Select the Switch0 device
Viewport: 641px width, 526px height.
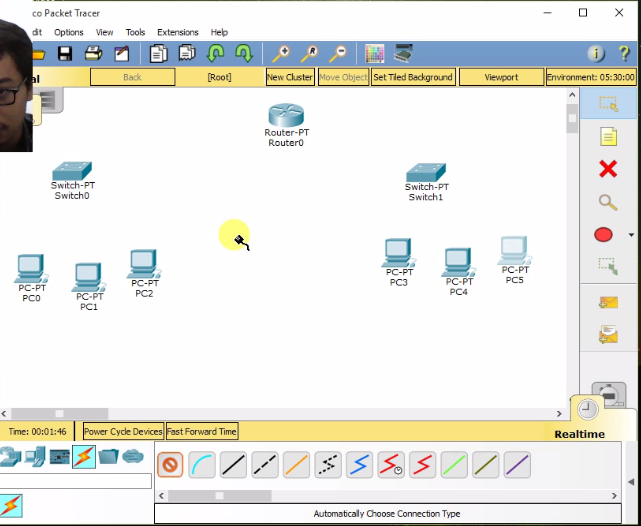(x=72, y=171)
